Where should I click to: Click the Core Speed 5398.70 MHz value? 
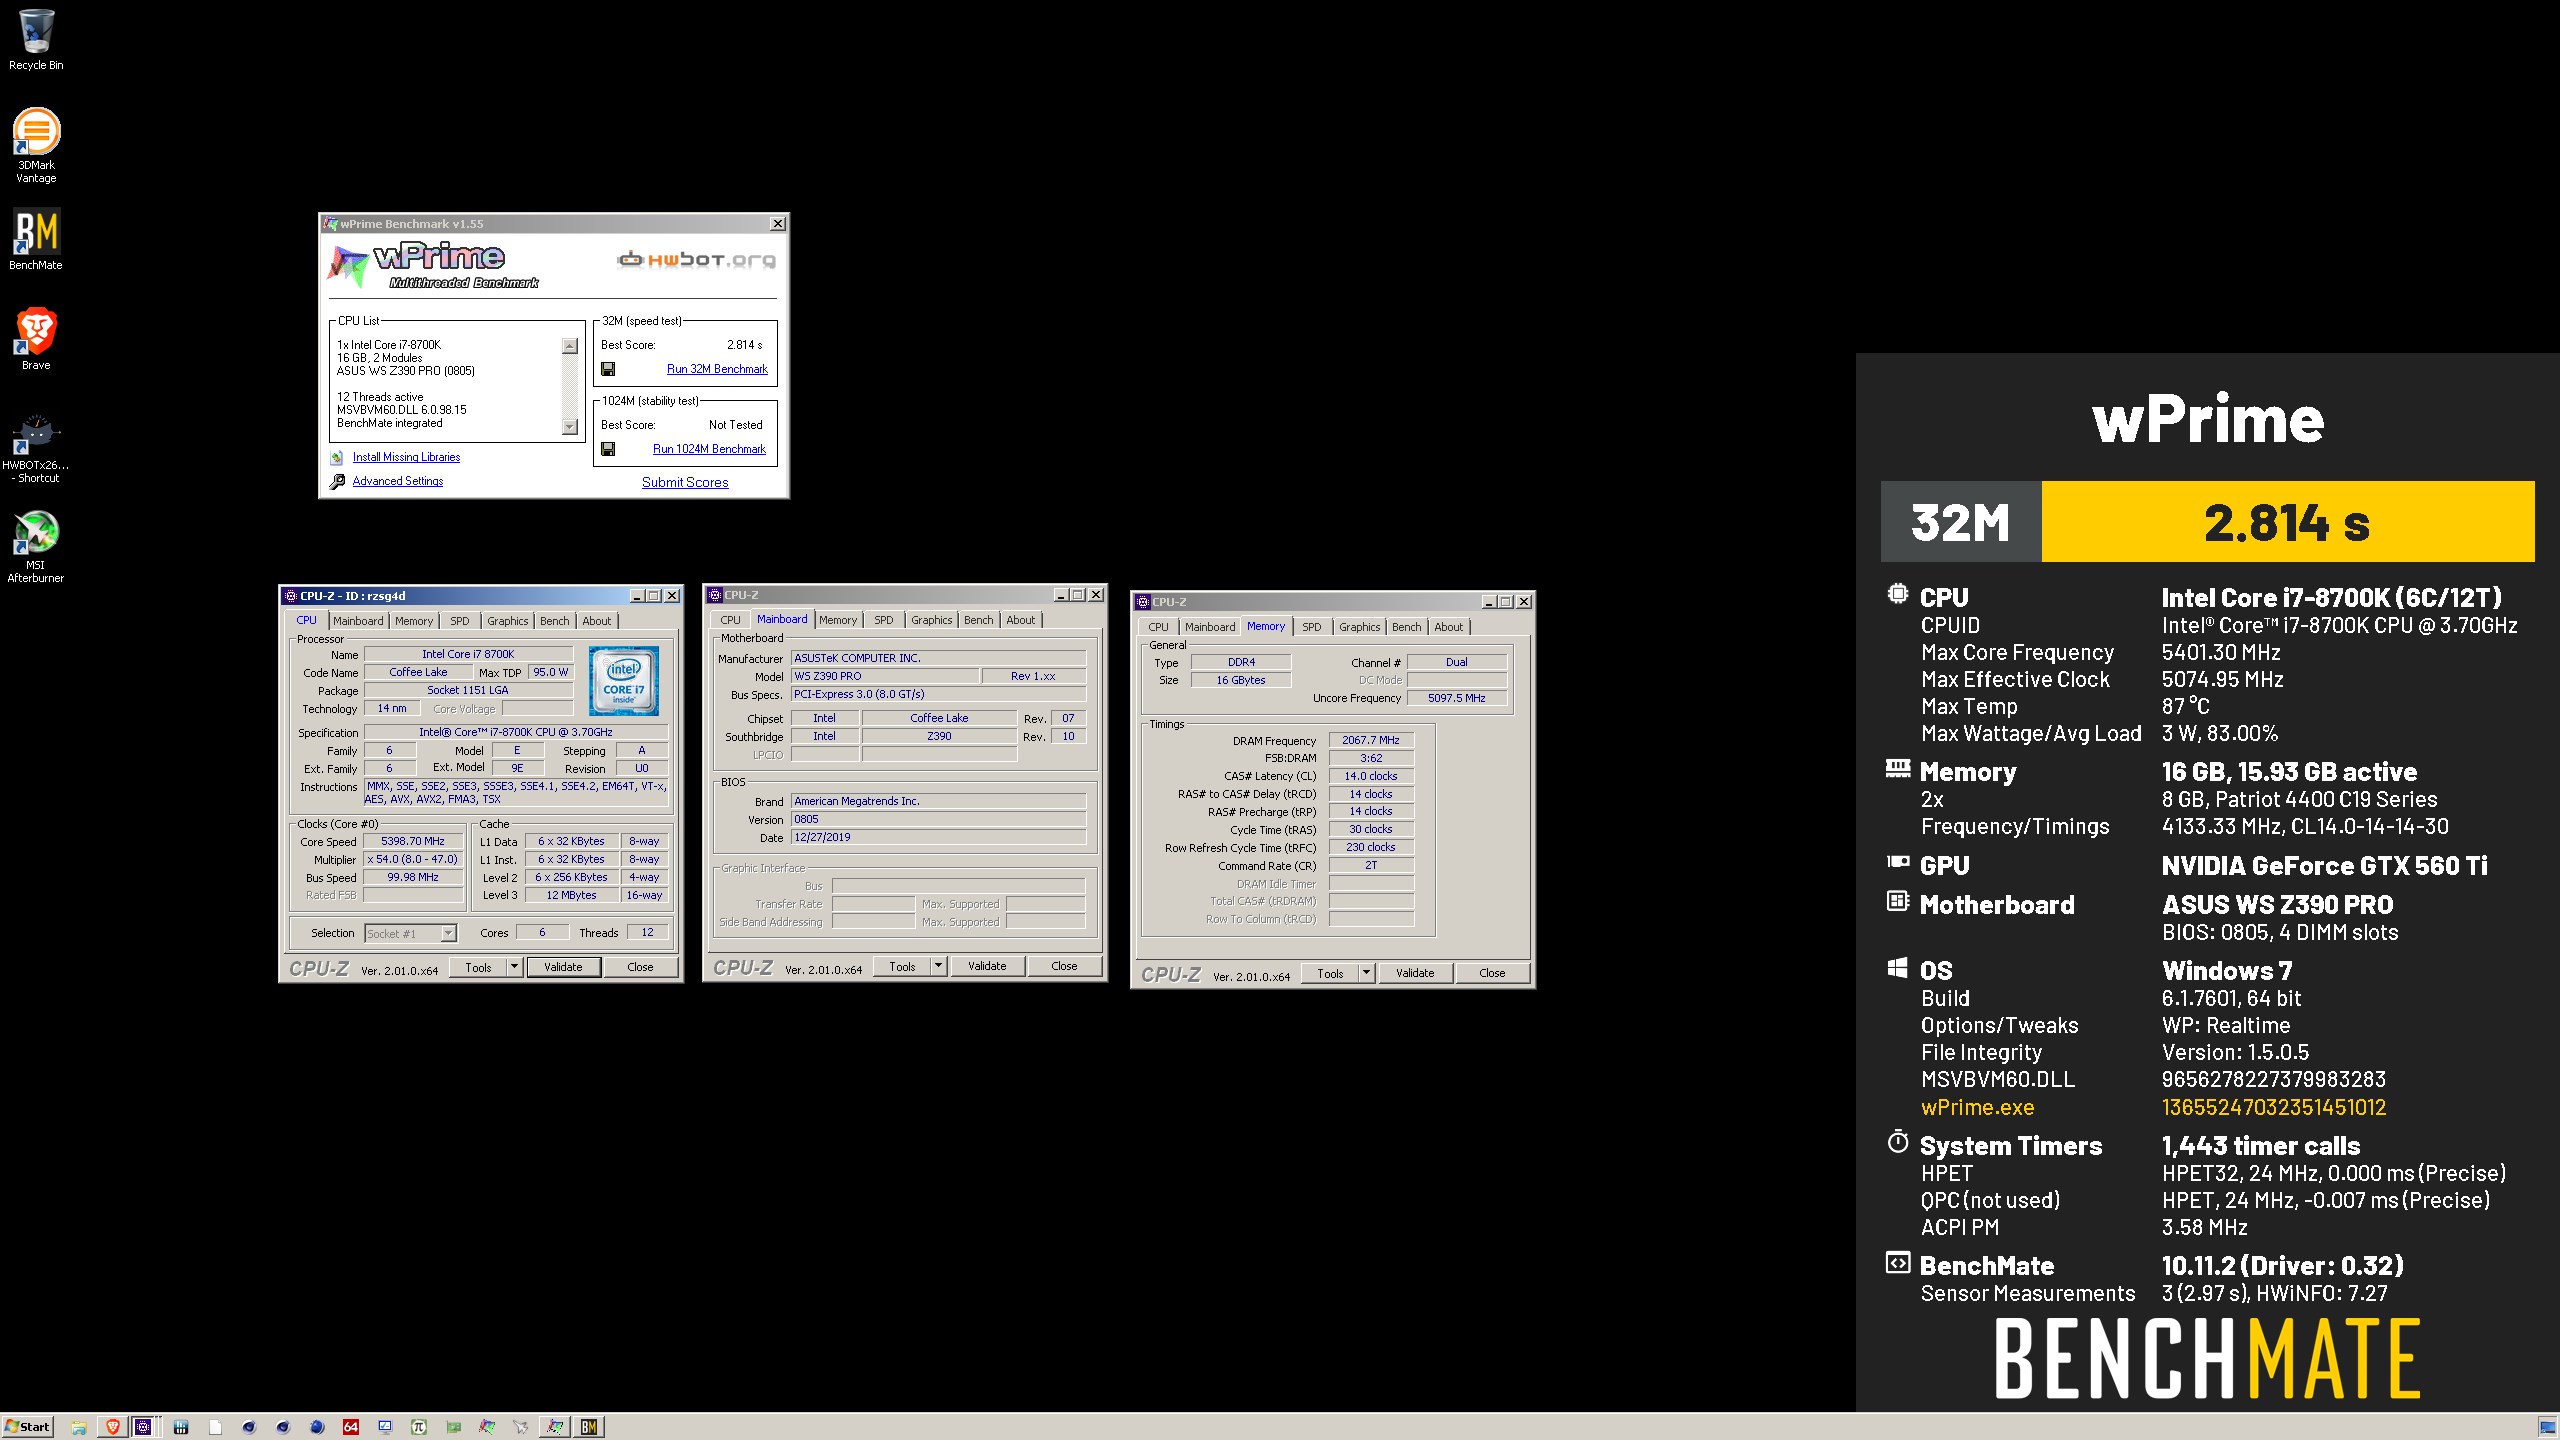pyautogui.click(x=413, y=841)
